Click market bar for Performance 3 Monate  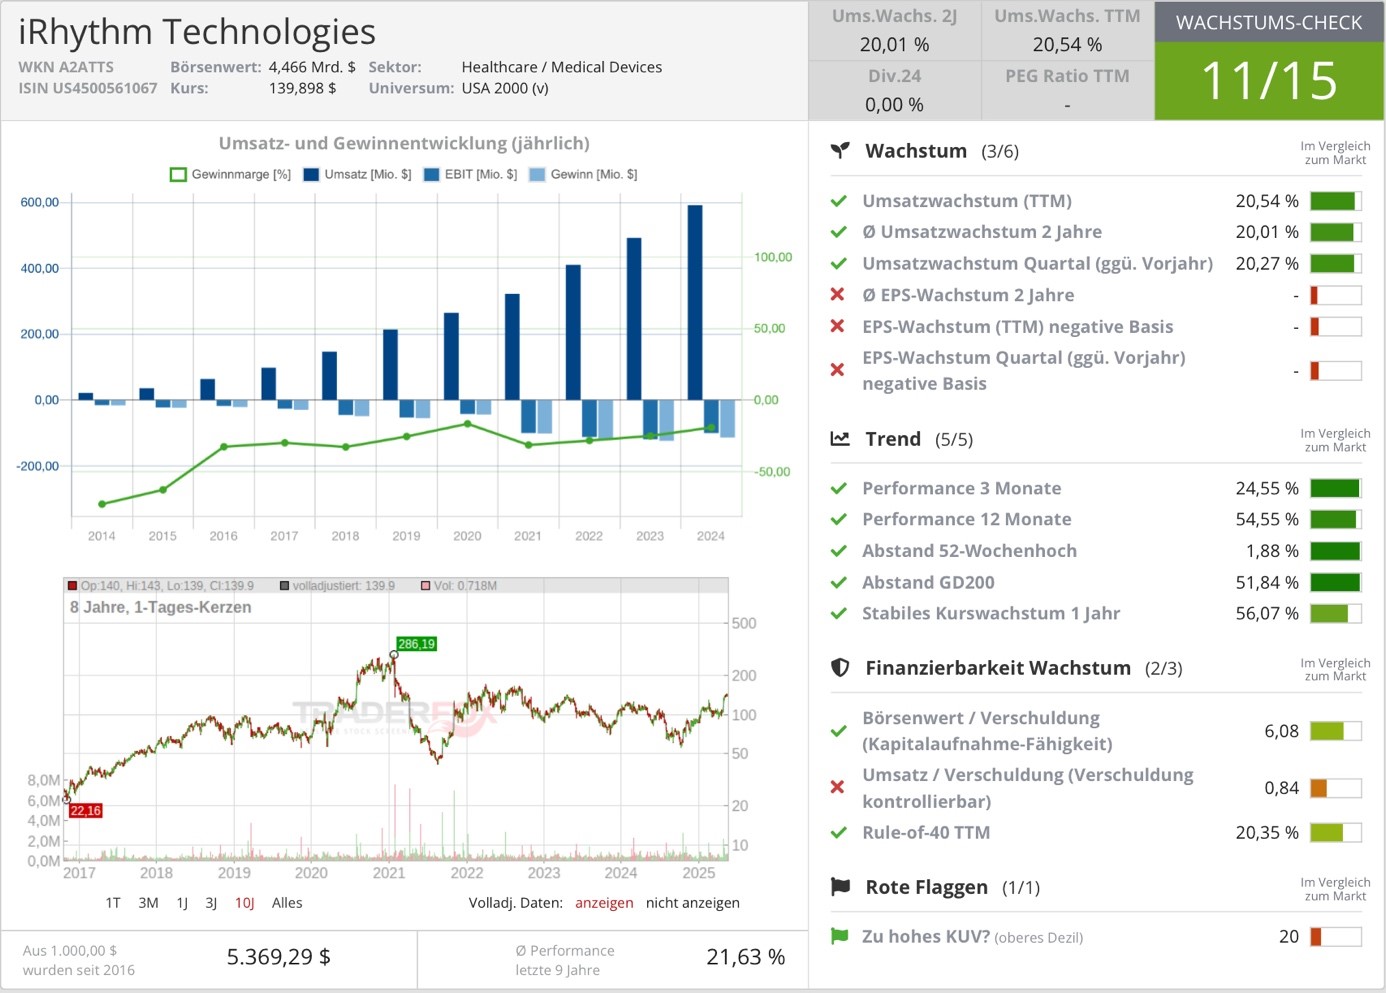pyautogui.click(x=1336, y=489)
